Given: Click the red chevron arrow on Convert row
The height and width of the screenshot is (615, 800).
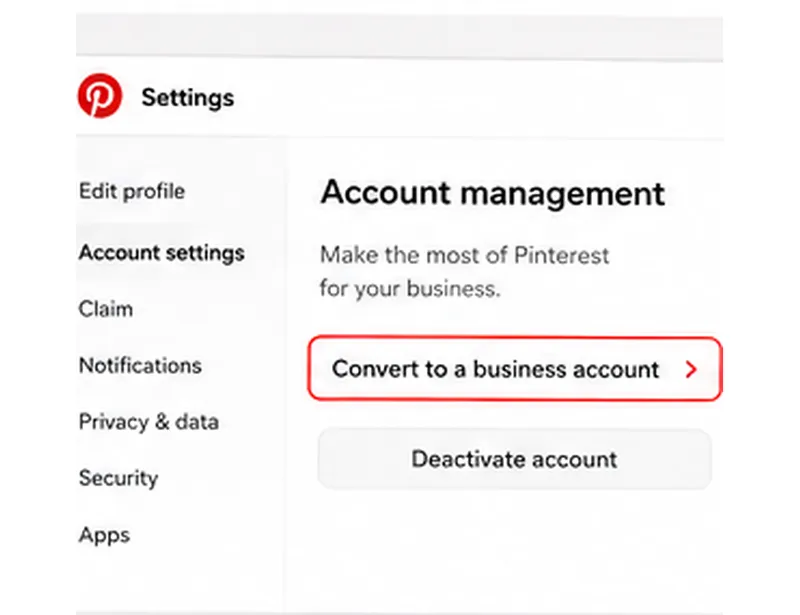Looking at the screenshot, I should point(691,369).
